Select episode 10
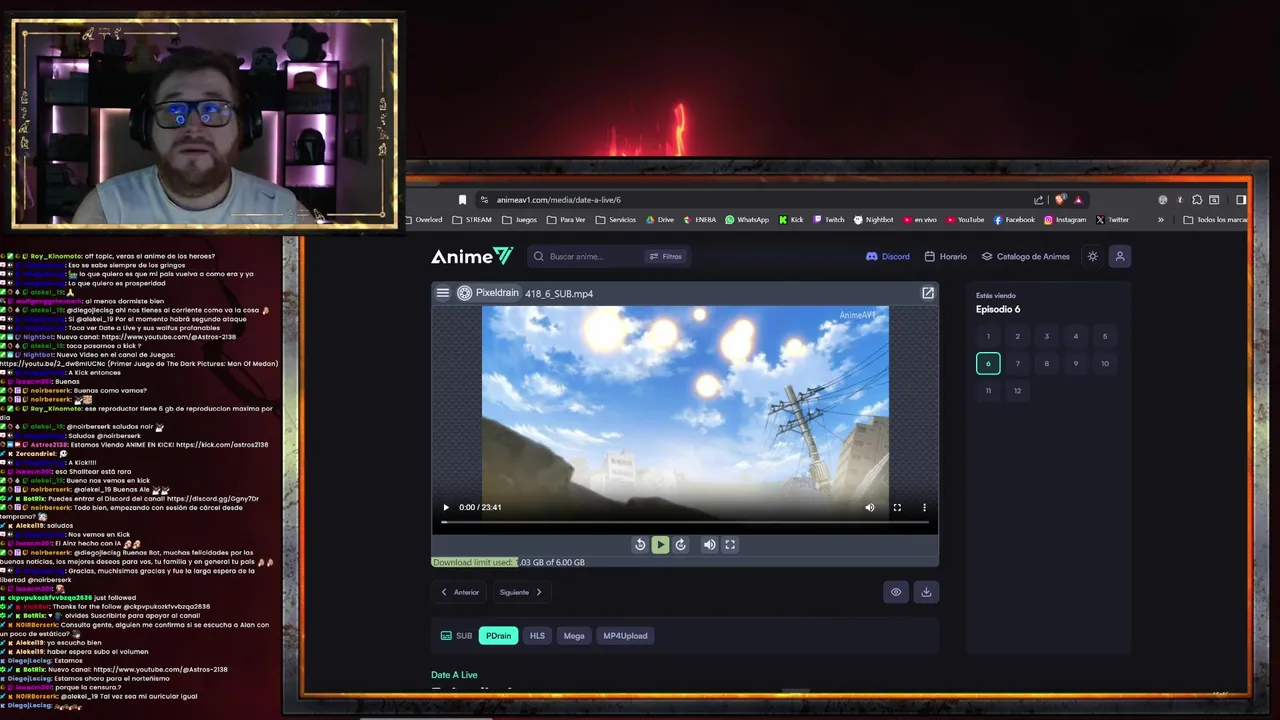Image resolution: width=1280 pixels, height=720 pixels. [1105, 363]
